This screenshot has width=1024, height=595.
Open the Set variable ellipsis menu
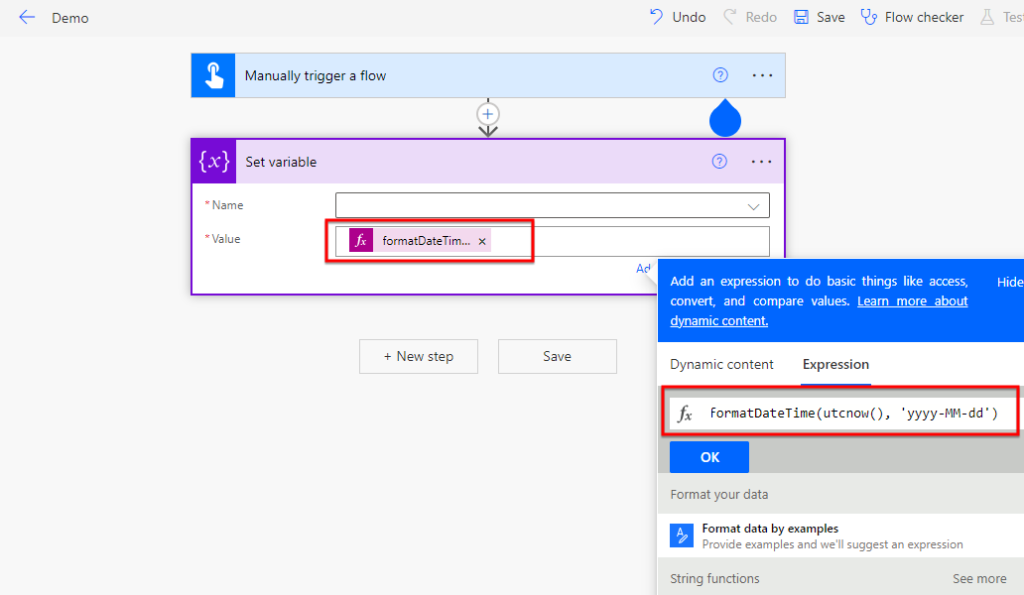pyautogui.click(x=761, y=161)
